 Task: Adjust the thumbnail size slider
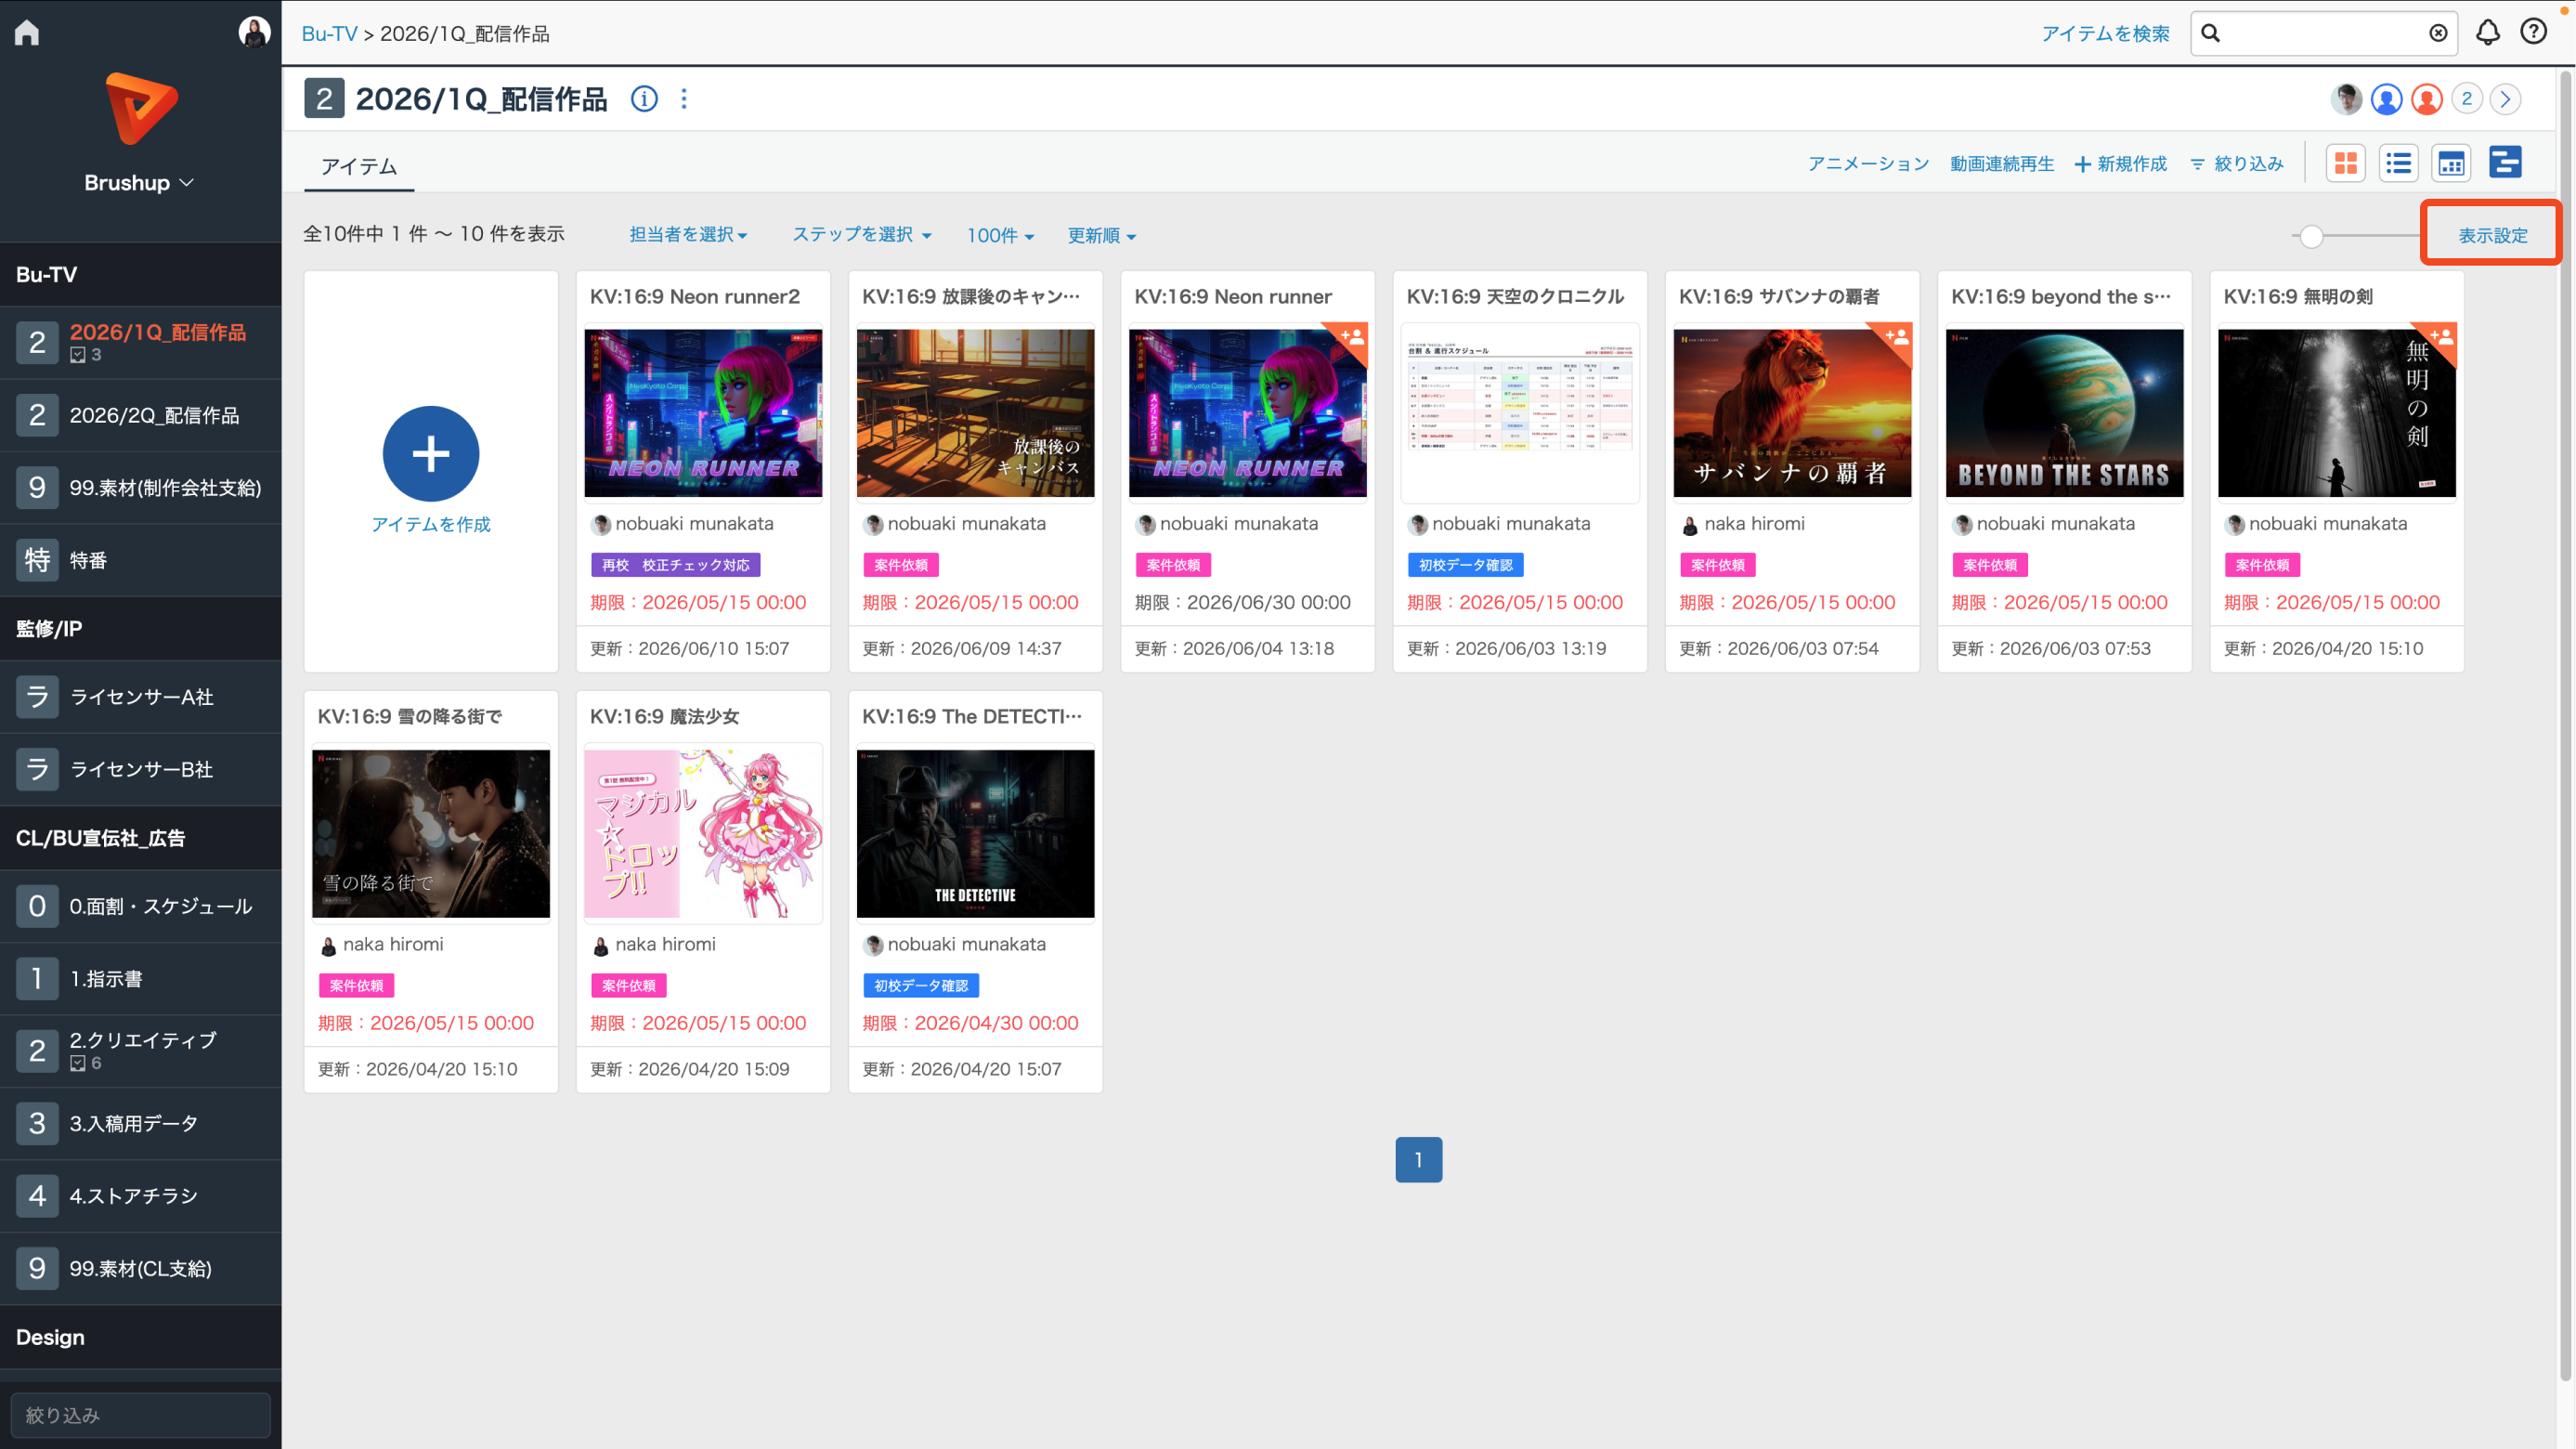[x=2310, y=236]
